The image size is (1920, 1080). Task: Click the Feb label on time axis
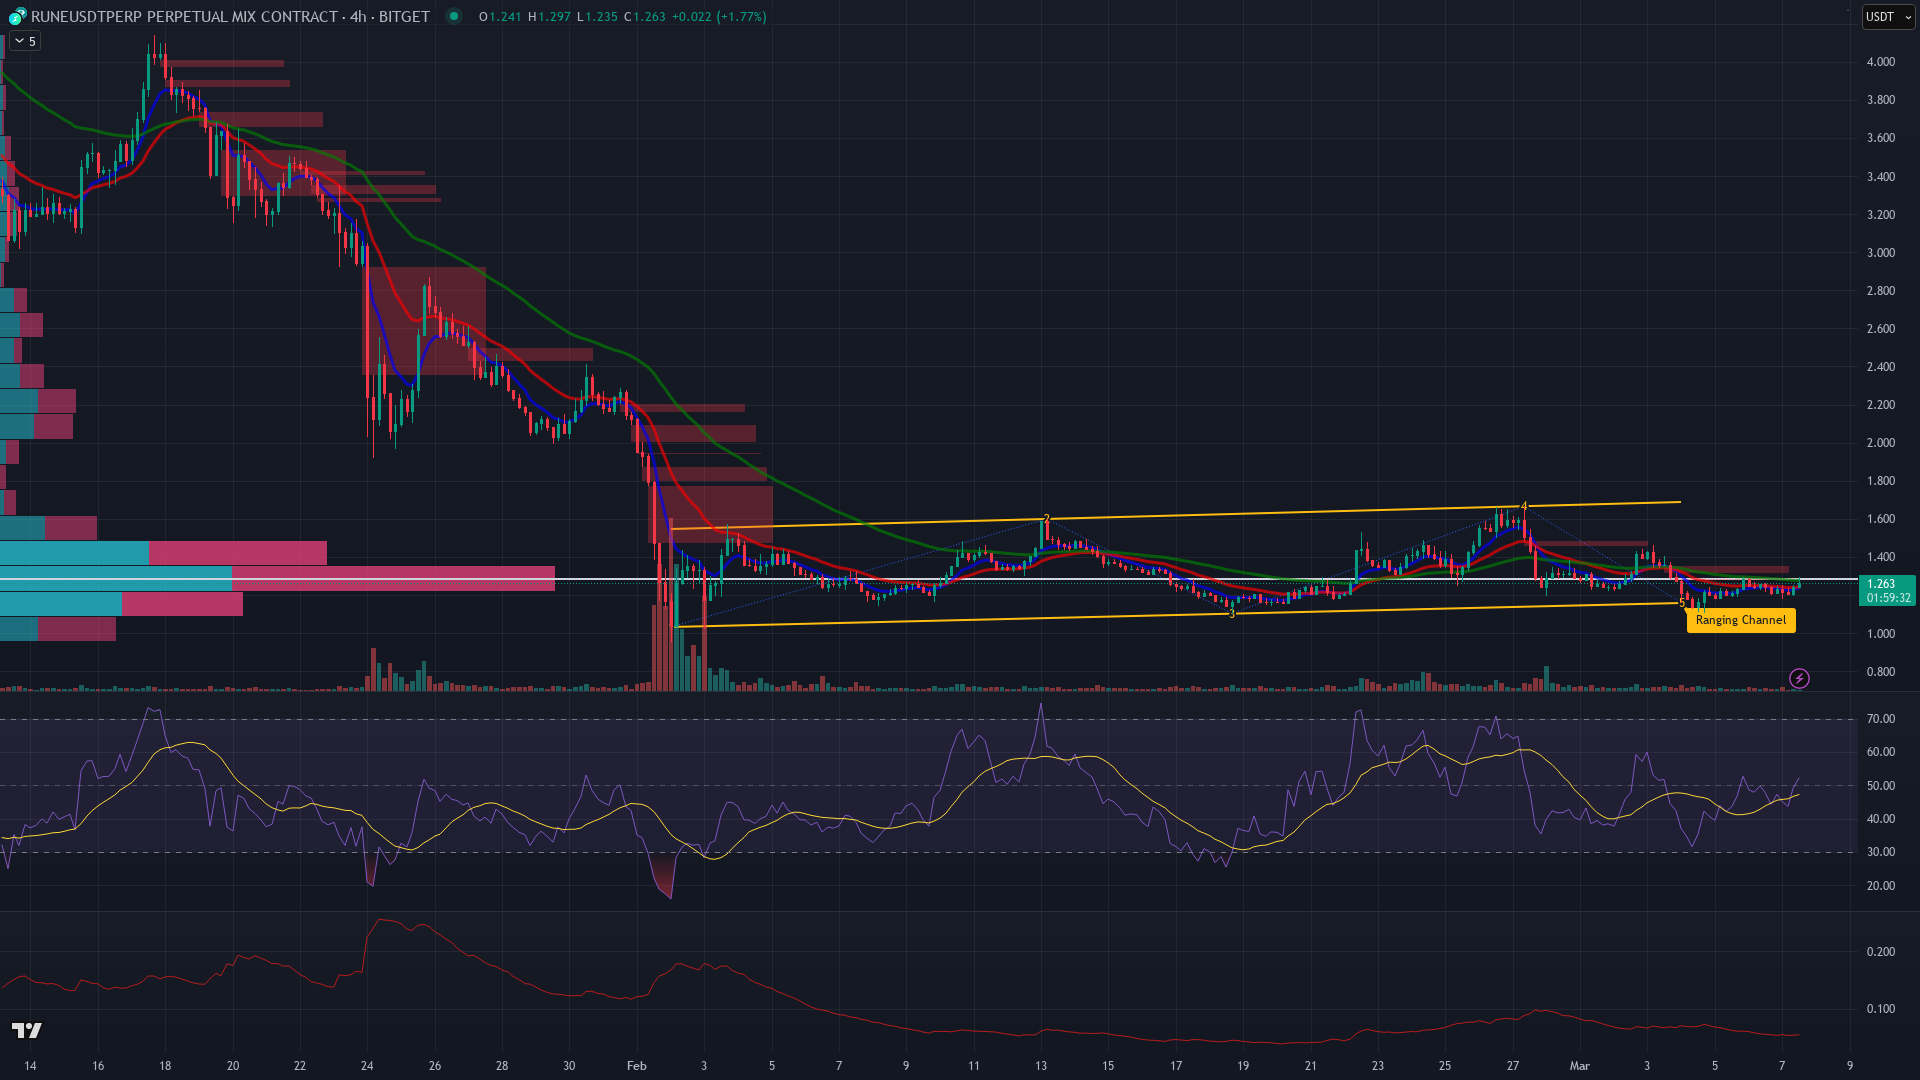click(636, 1066)
